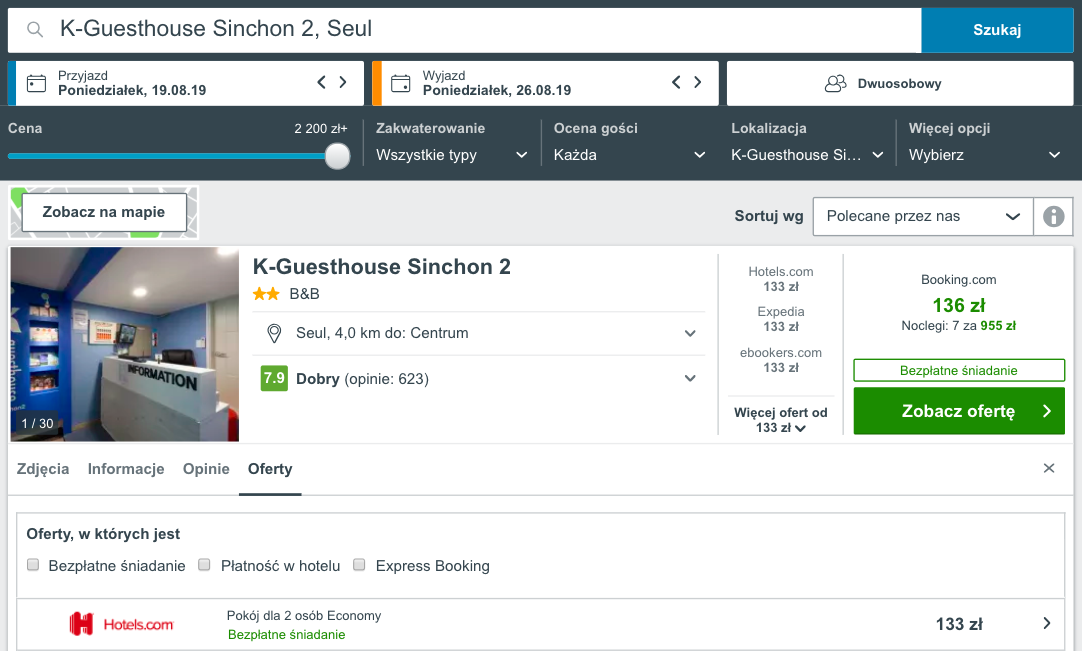Click the sorting info icon

click(x=1053, y=216)
